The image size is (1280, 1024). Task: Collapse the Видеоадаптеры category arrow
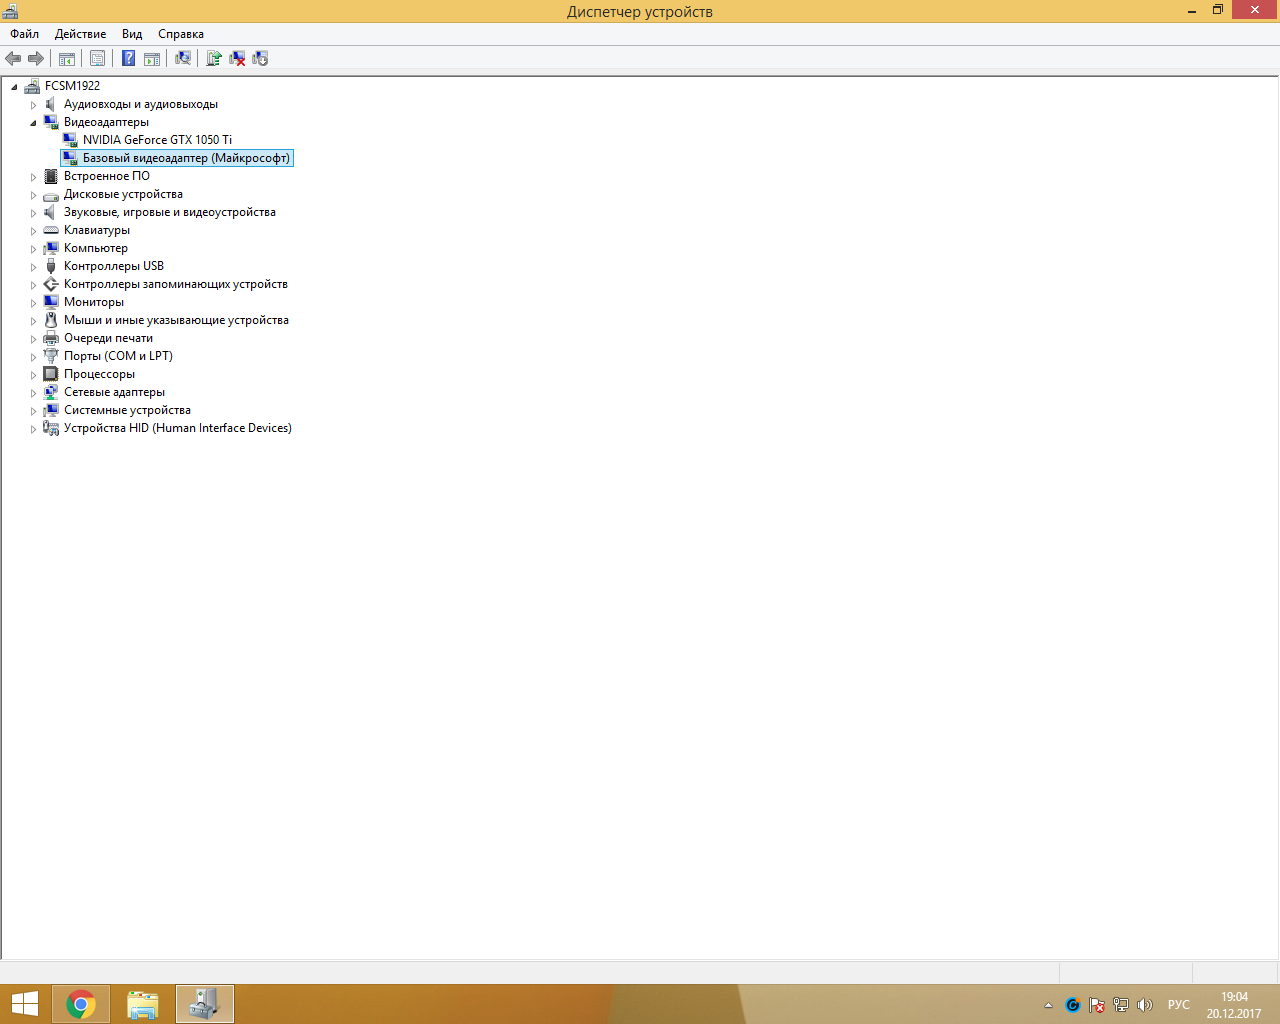[x=33, y=123]
